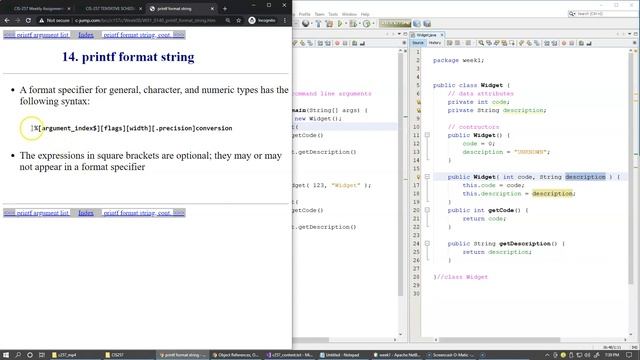Click the horizontal scrollbar of the Widget editor
This screenshot has width=640, height=360.
(x=499, y=340)
